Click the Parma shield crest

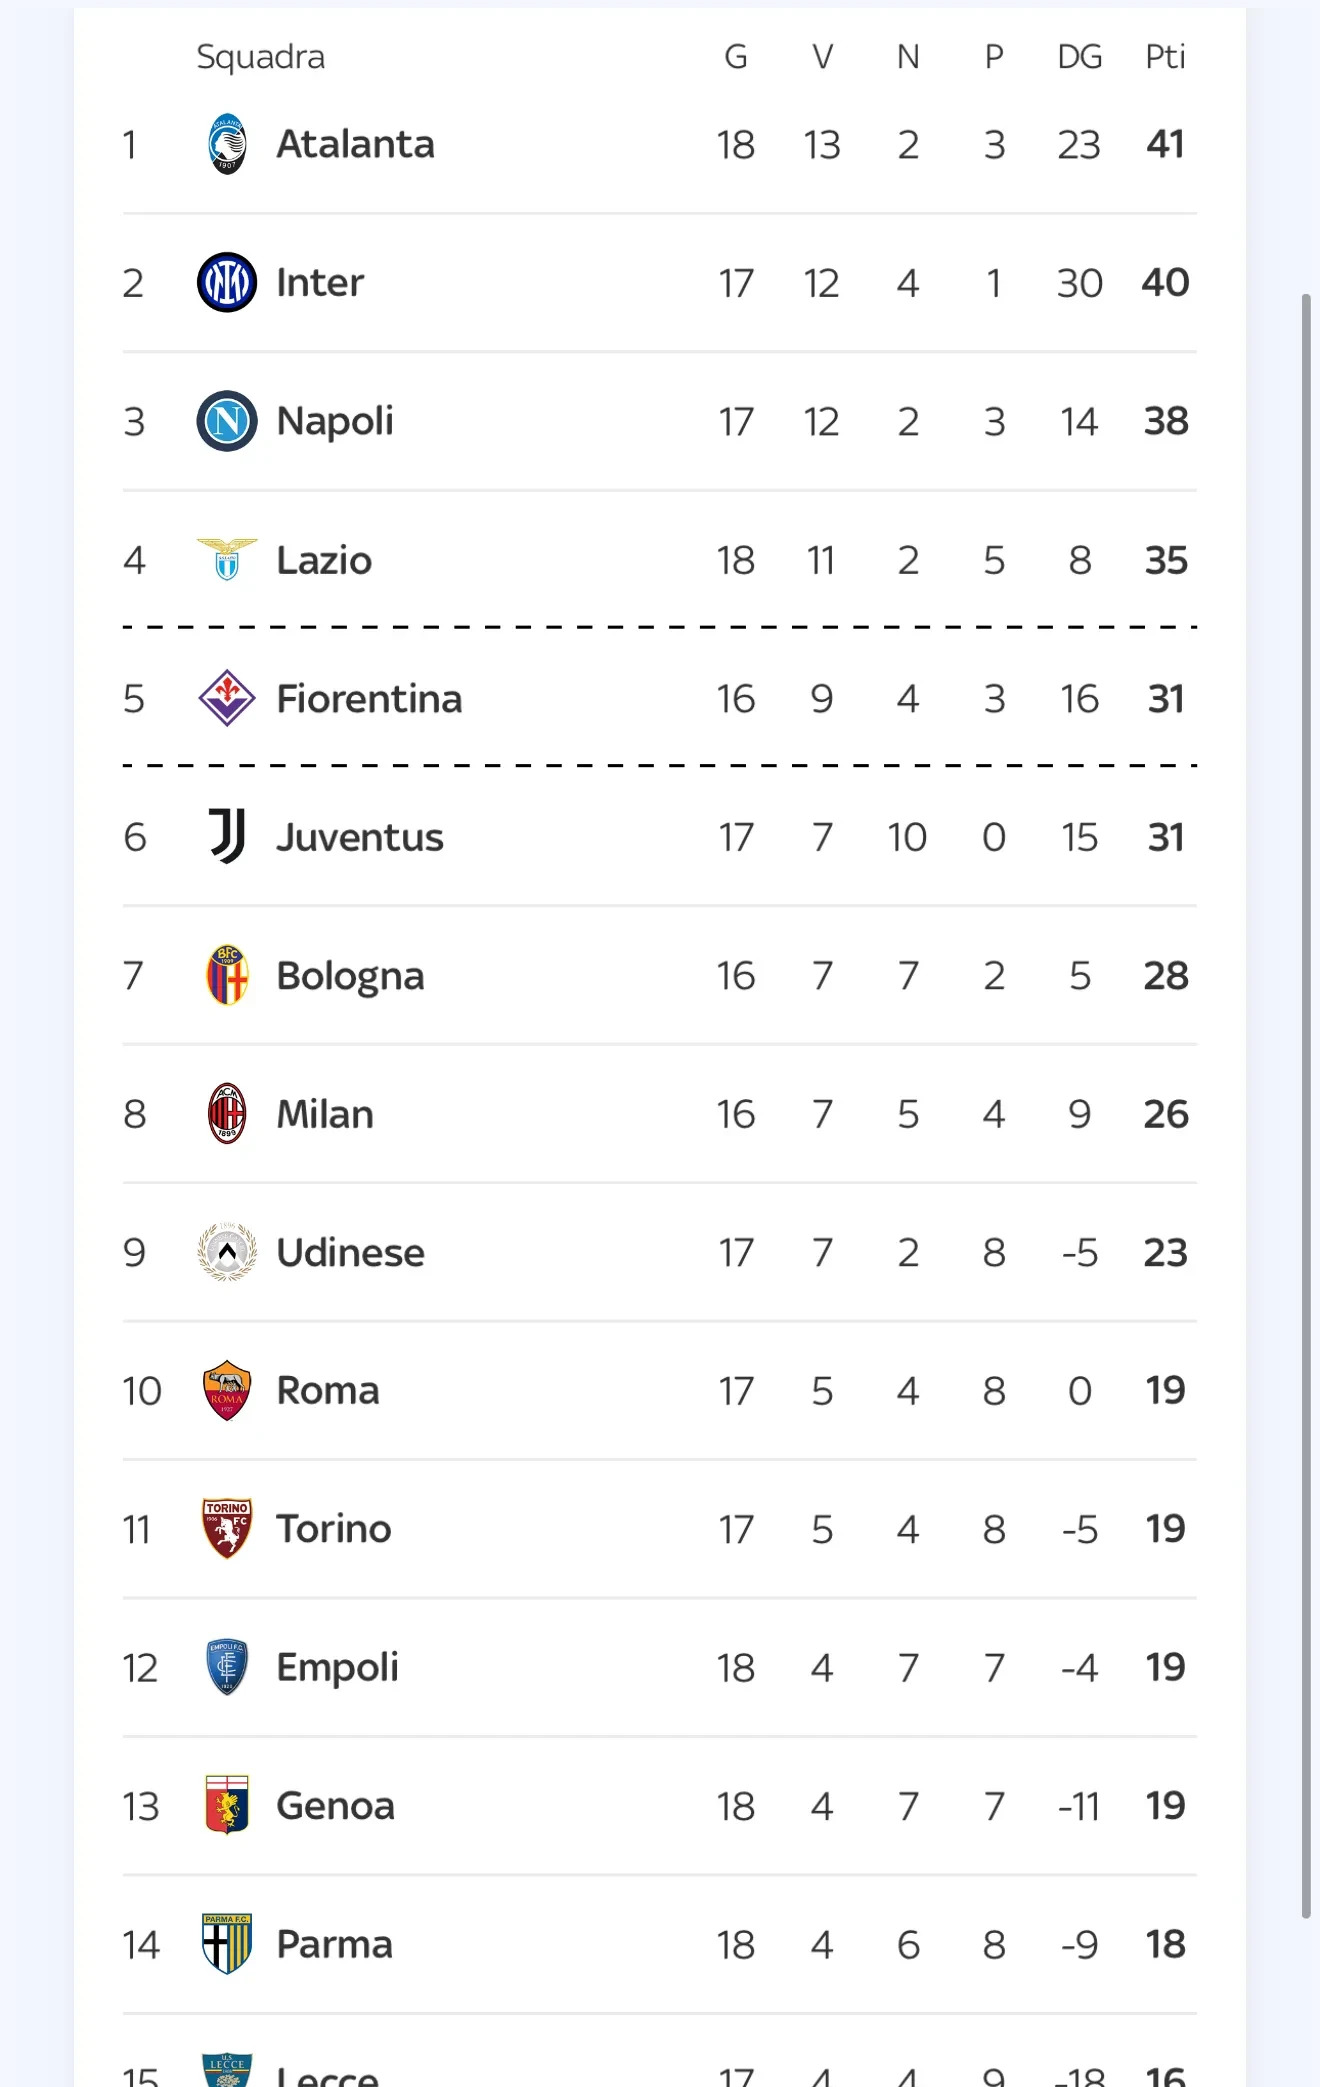click(x=227, y=1944)
